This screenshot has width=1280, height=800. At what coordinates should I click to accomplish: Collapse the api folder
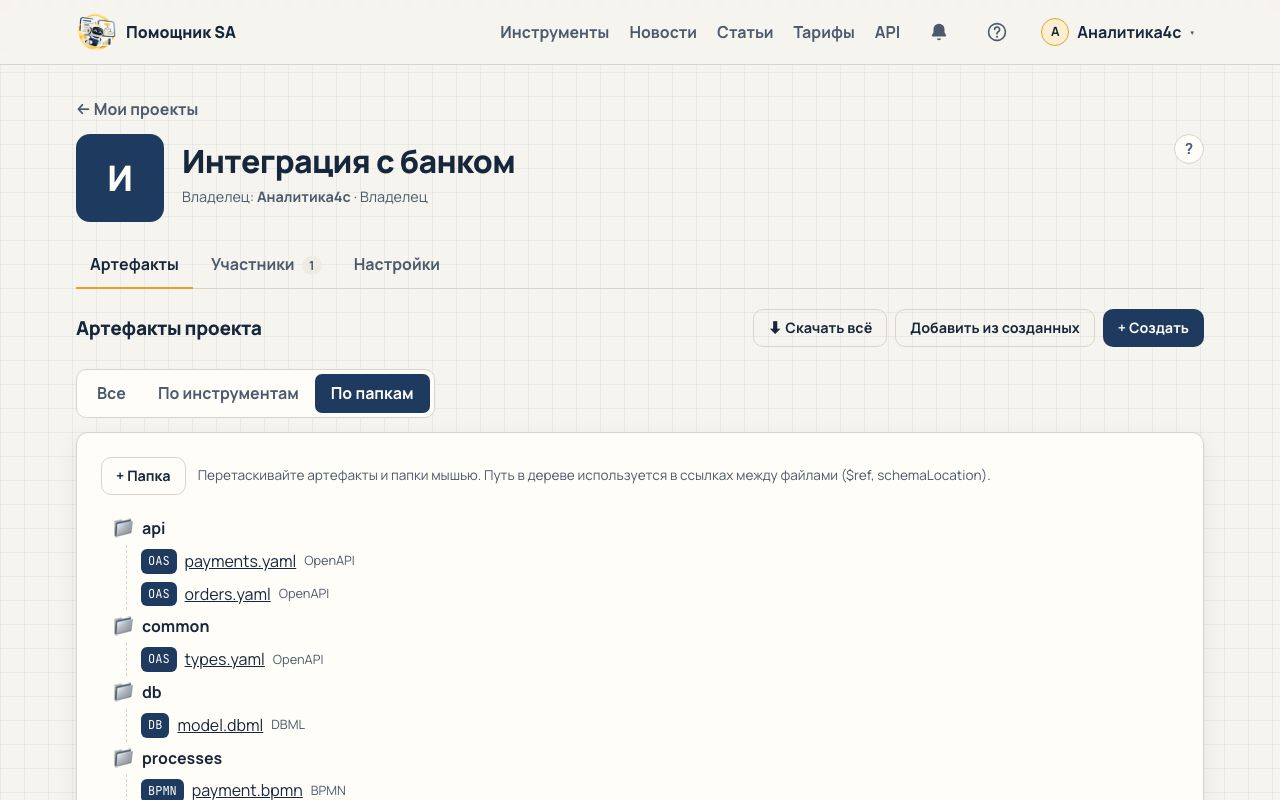(154, 528)
